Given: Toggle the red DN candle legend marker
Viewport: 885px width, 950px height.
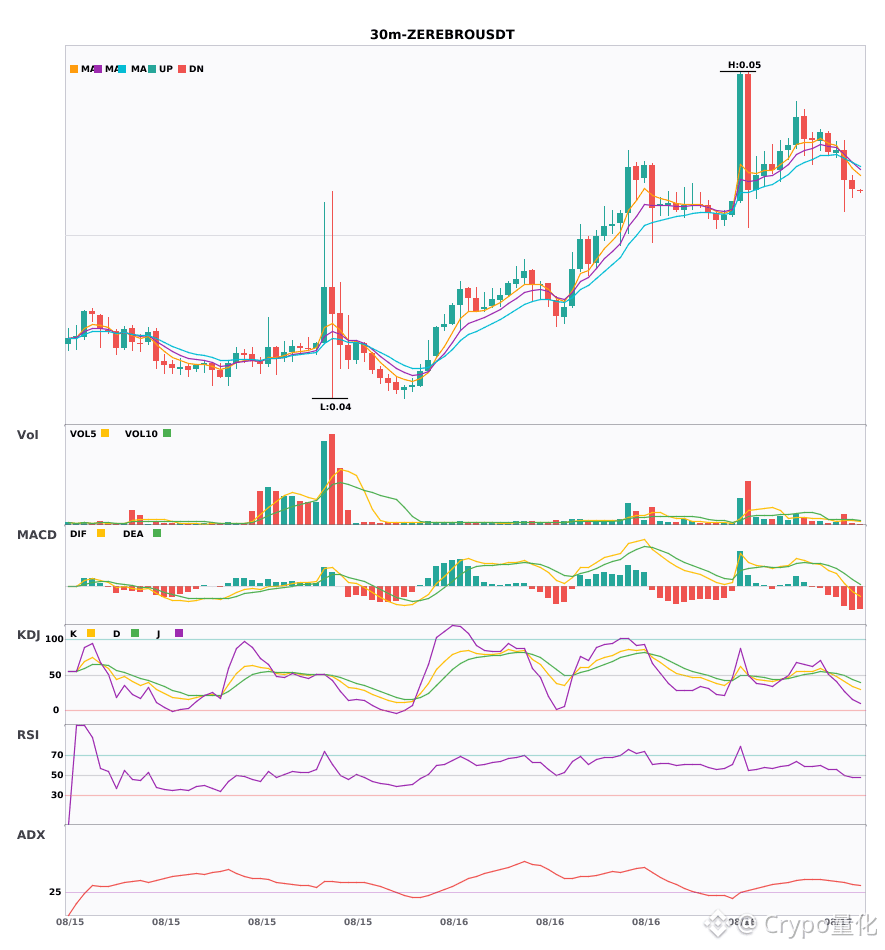Looking at the screenshot, I should click(x=182, y=69).
